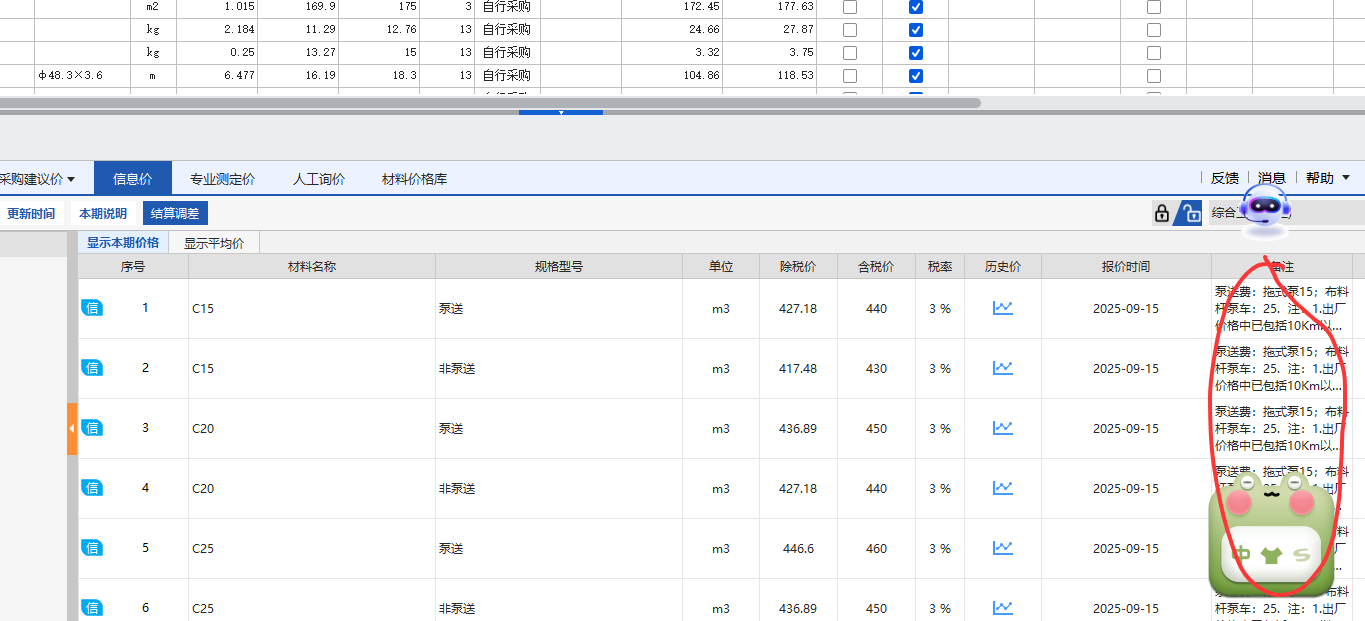The image size is (1365, 621).
Task: Open history price chart for row 2 C15 非泵送
Action: click(1002, 368)
